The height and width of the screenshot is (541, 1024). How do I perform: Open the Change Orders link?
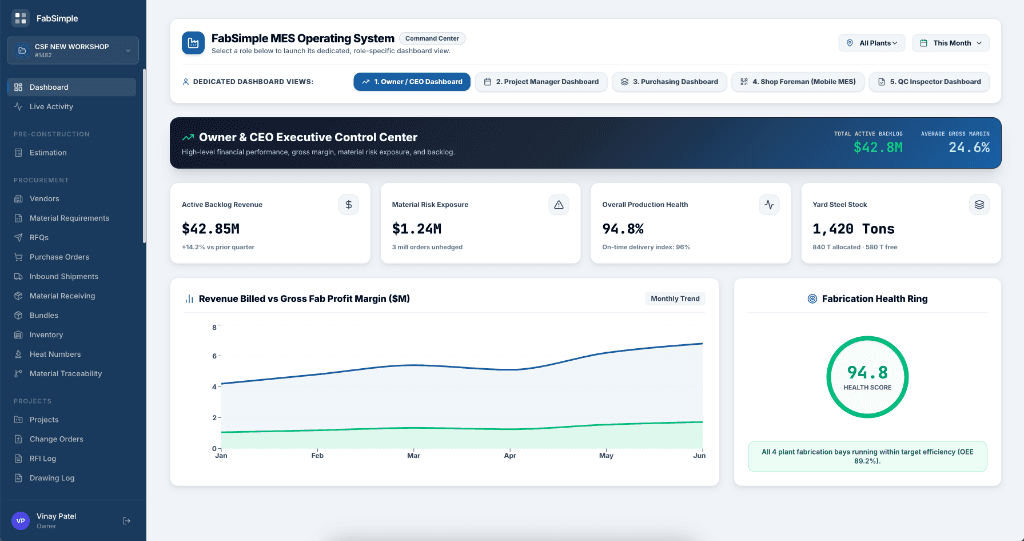point(72,439)
